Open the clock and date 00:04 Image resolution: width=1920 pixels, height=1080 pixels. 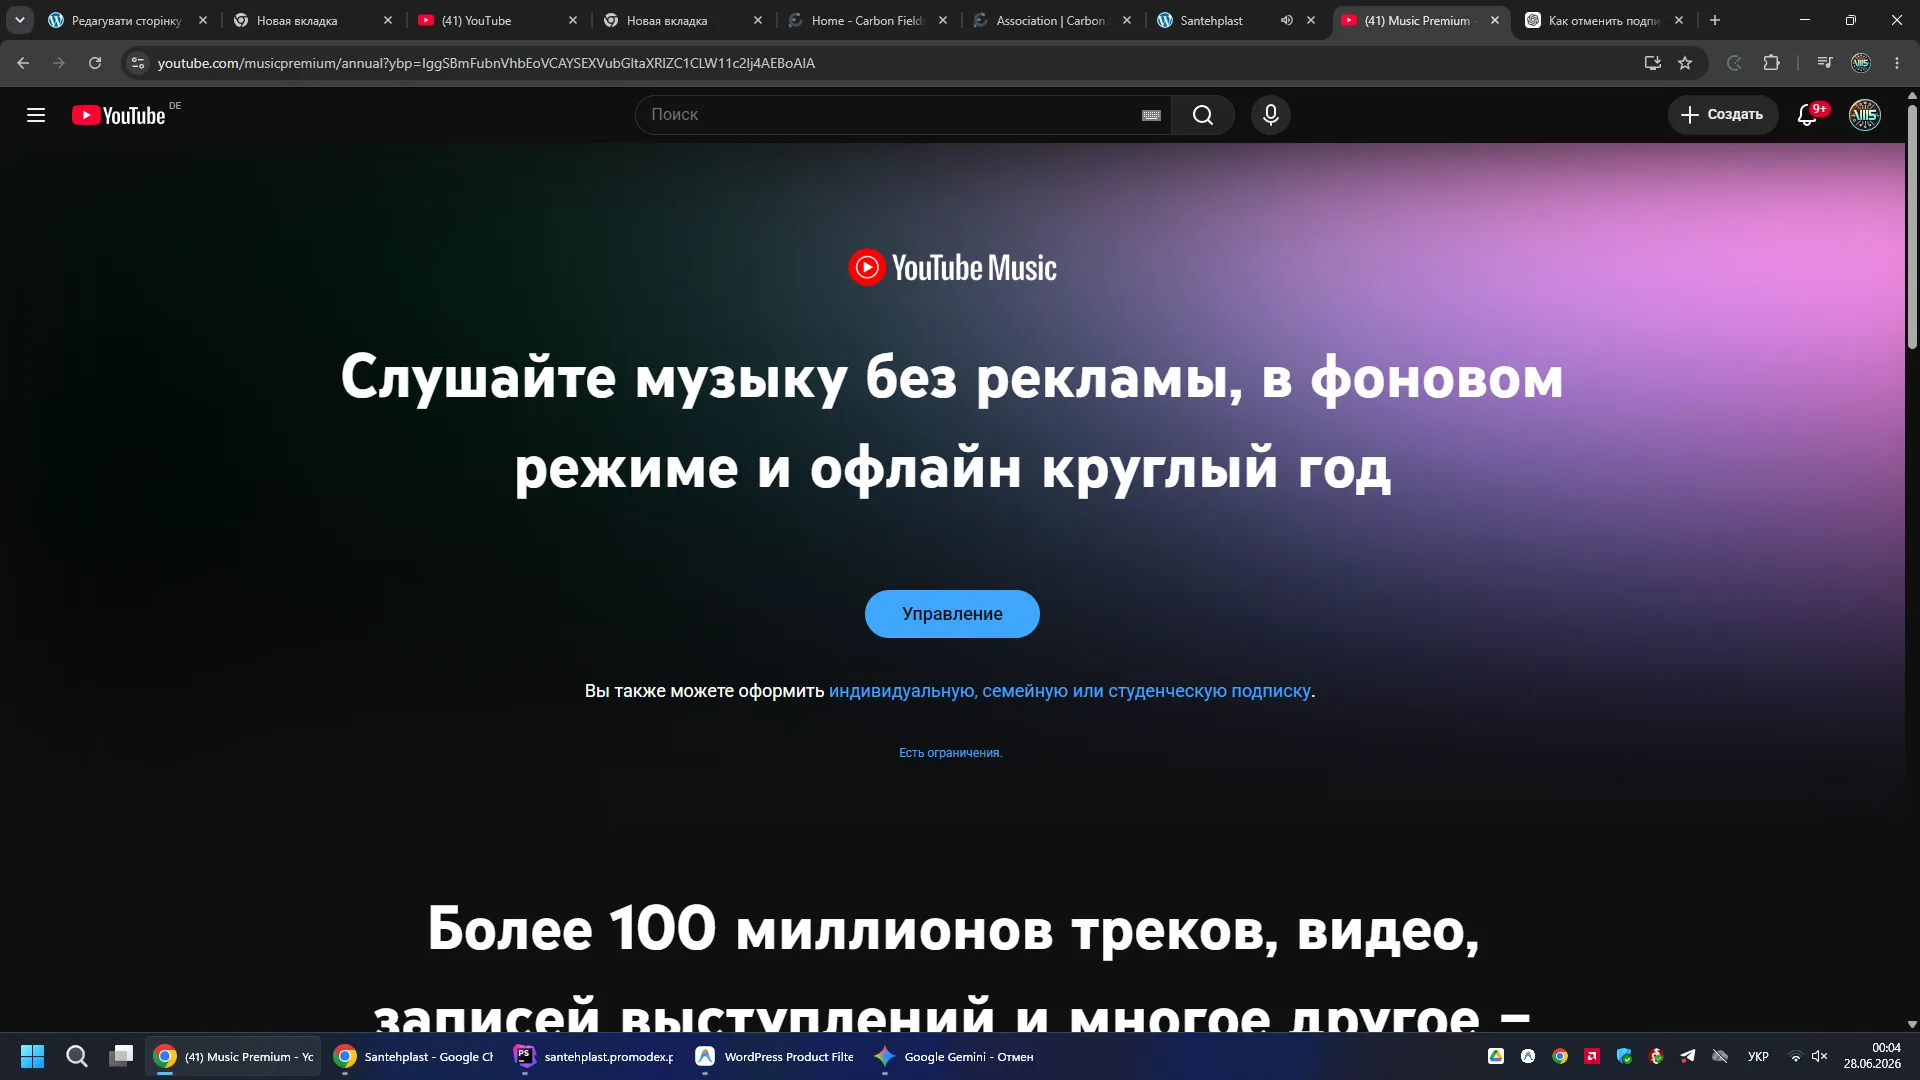[x=1872, y=1056]
